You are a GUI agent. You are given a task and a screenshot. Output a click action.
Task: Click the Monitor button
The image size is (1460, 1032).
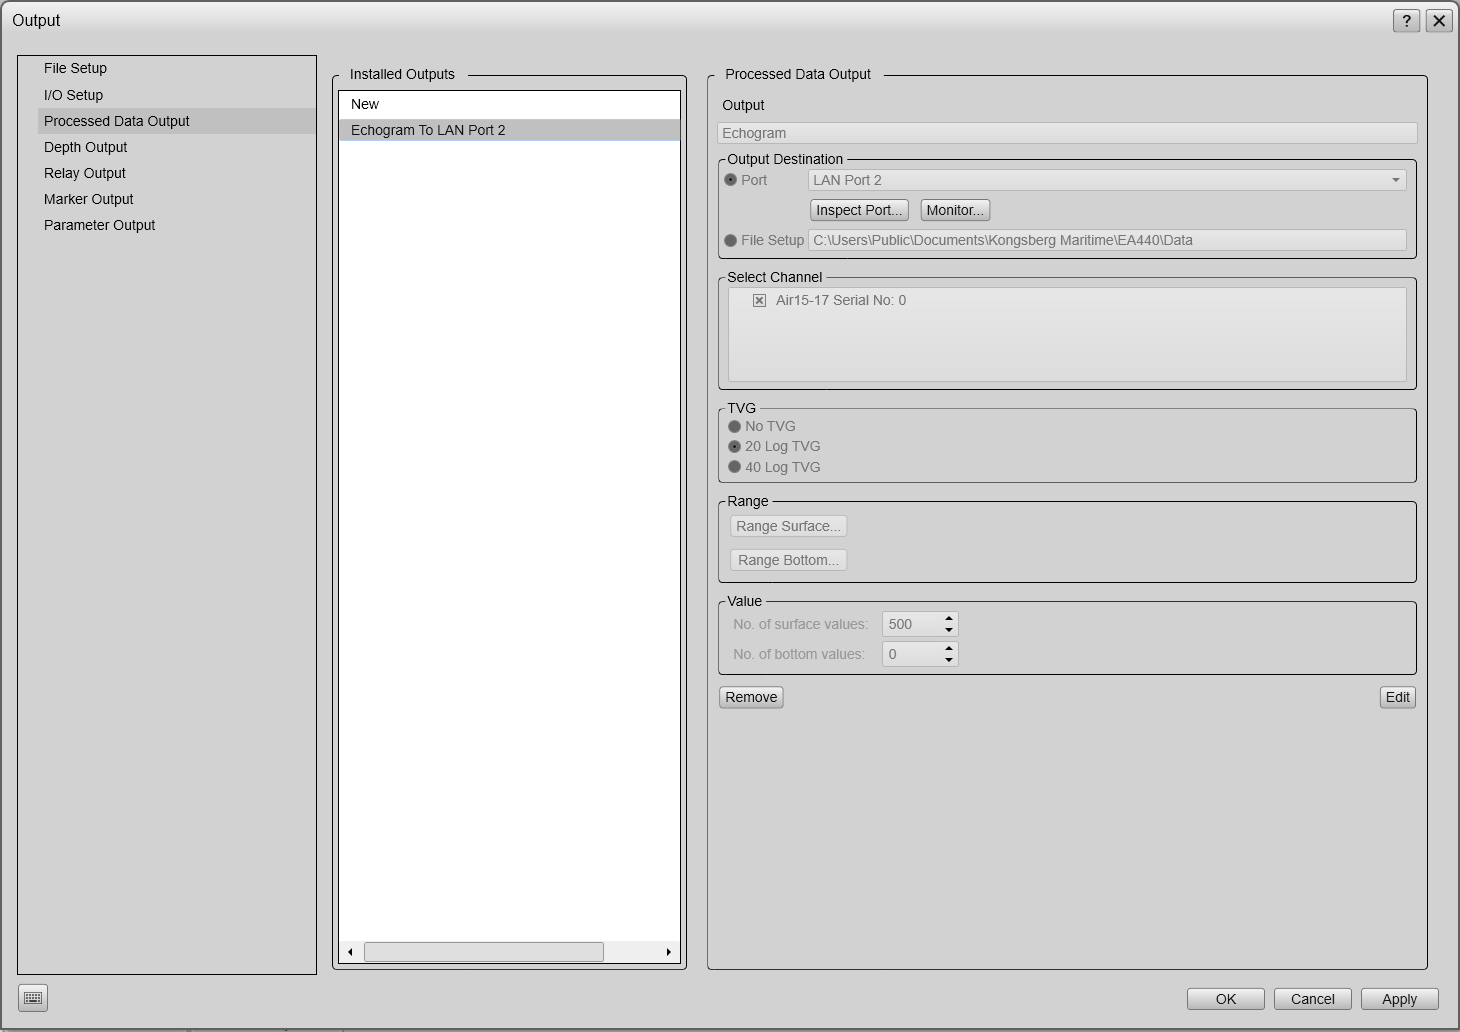(955, 210)
